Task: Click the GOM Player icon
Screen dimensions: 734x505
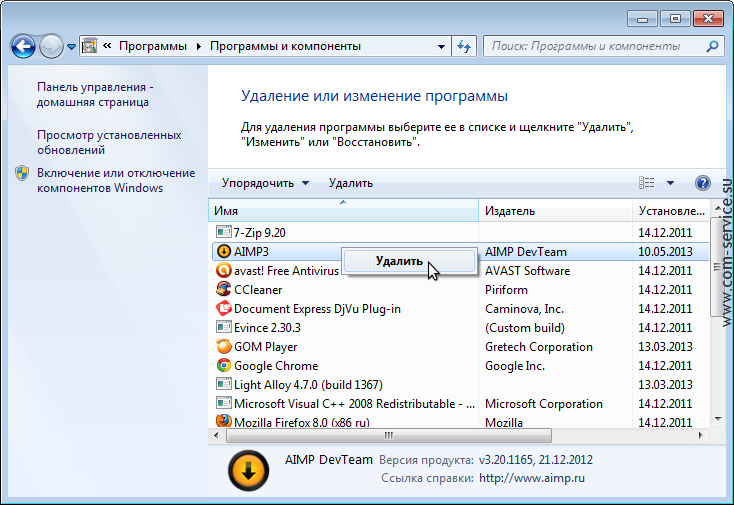Action: tap(224, 346)
